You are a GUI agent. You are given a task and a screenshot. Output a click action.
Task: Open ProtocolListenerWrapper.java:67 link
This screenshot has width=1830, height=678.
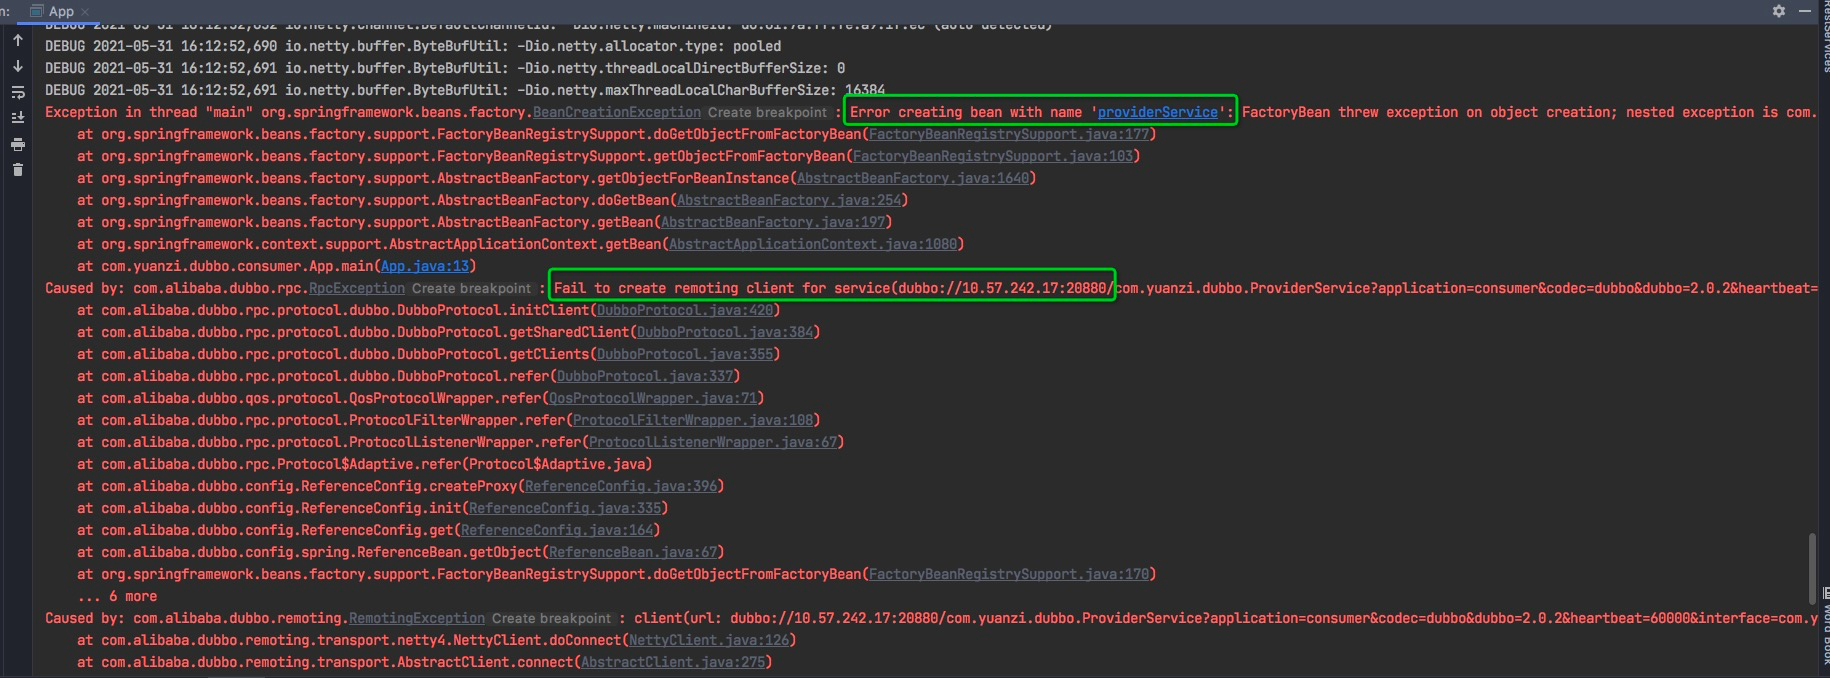coord(713,442)
